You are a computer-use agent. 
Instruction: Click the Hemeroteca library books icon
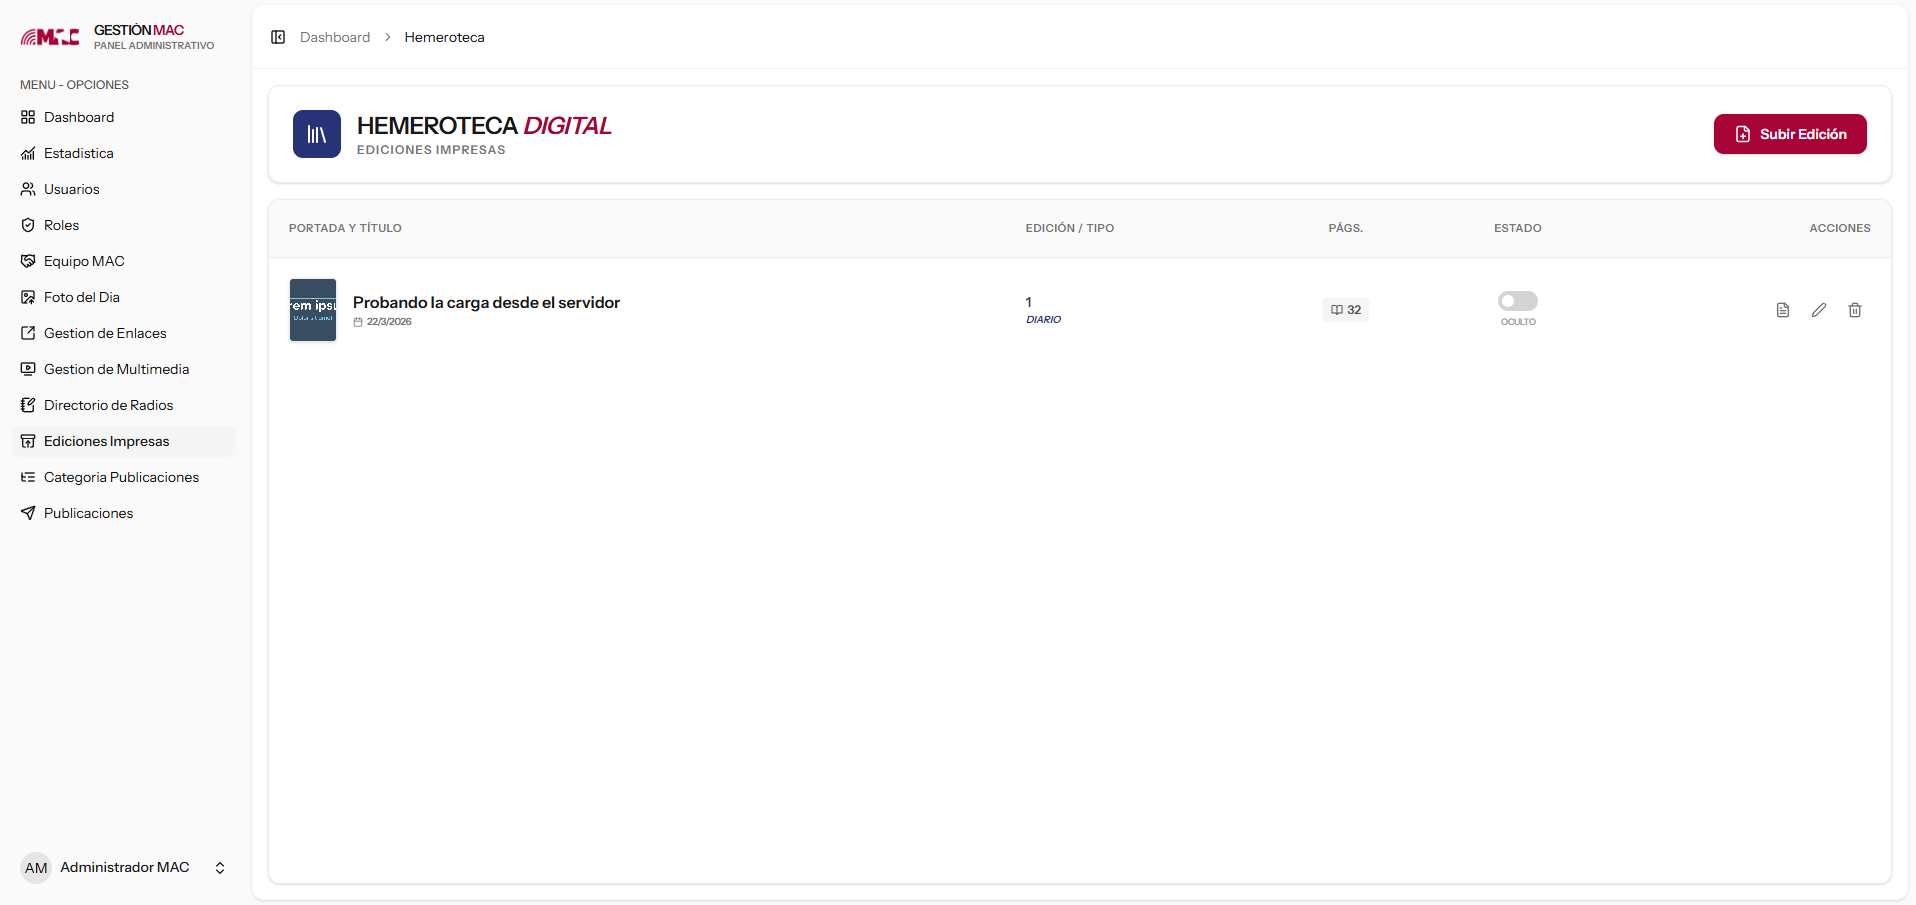(316, 134)
